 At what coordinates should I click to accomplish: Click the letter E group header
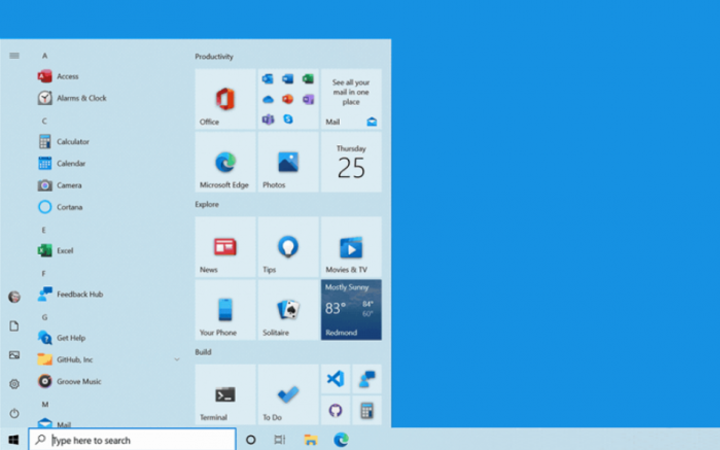coord(44,230)
